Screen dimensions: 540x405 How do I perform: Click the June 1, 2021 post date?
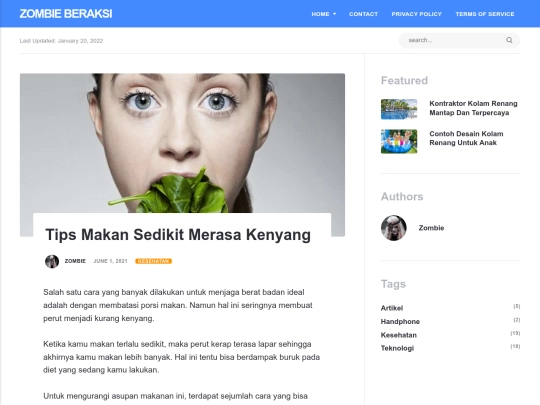110,261
